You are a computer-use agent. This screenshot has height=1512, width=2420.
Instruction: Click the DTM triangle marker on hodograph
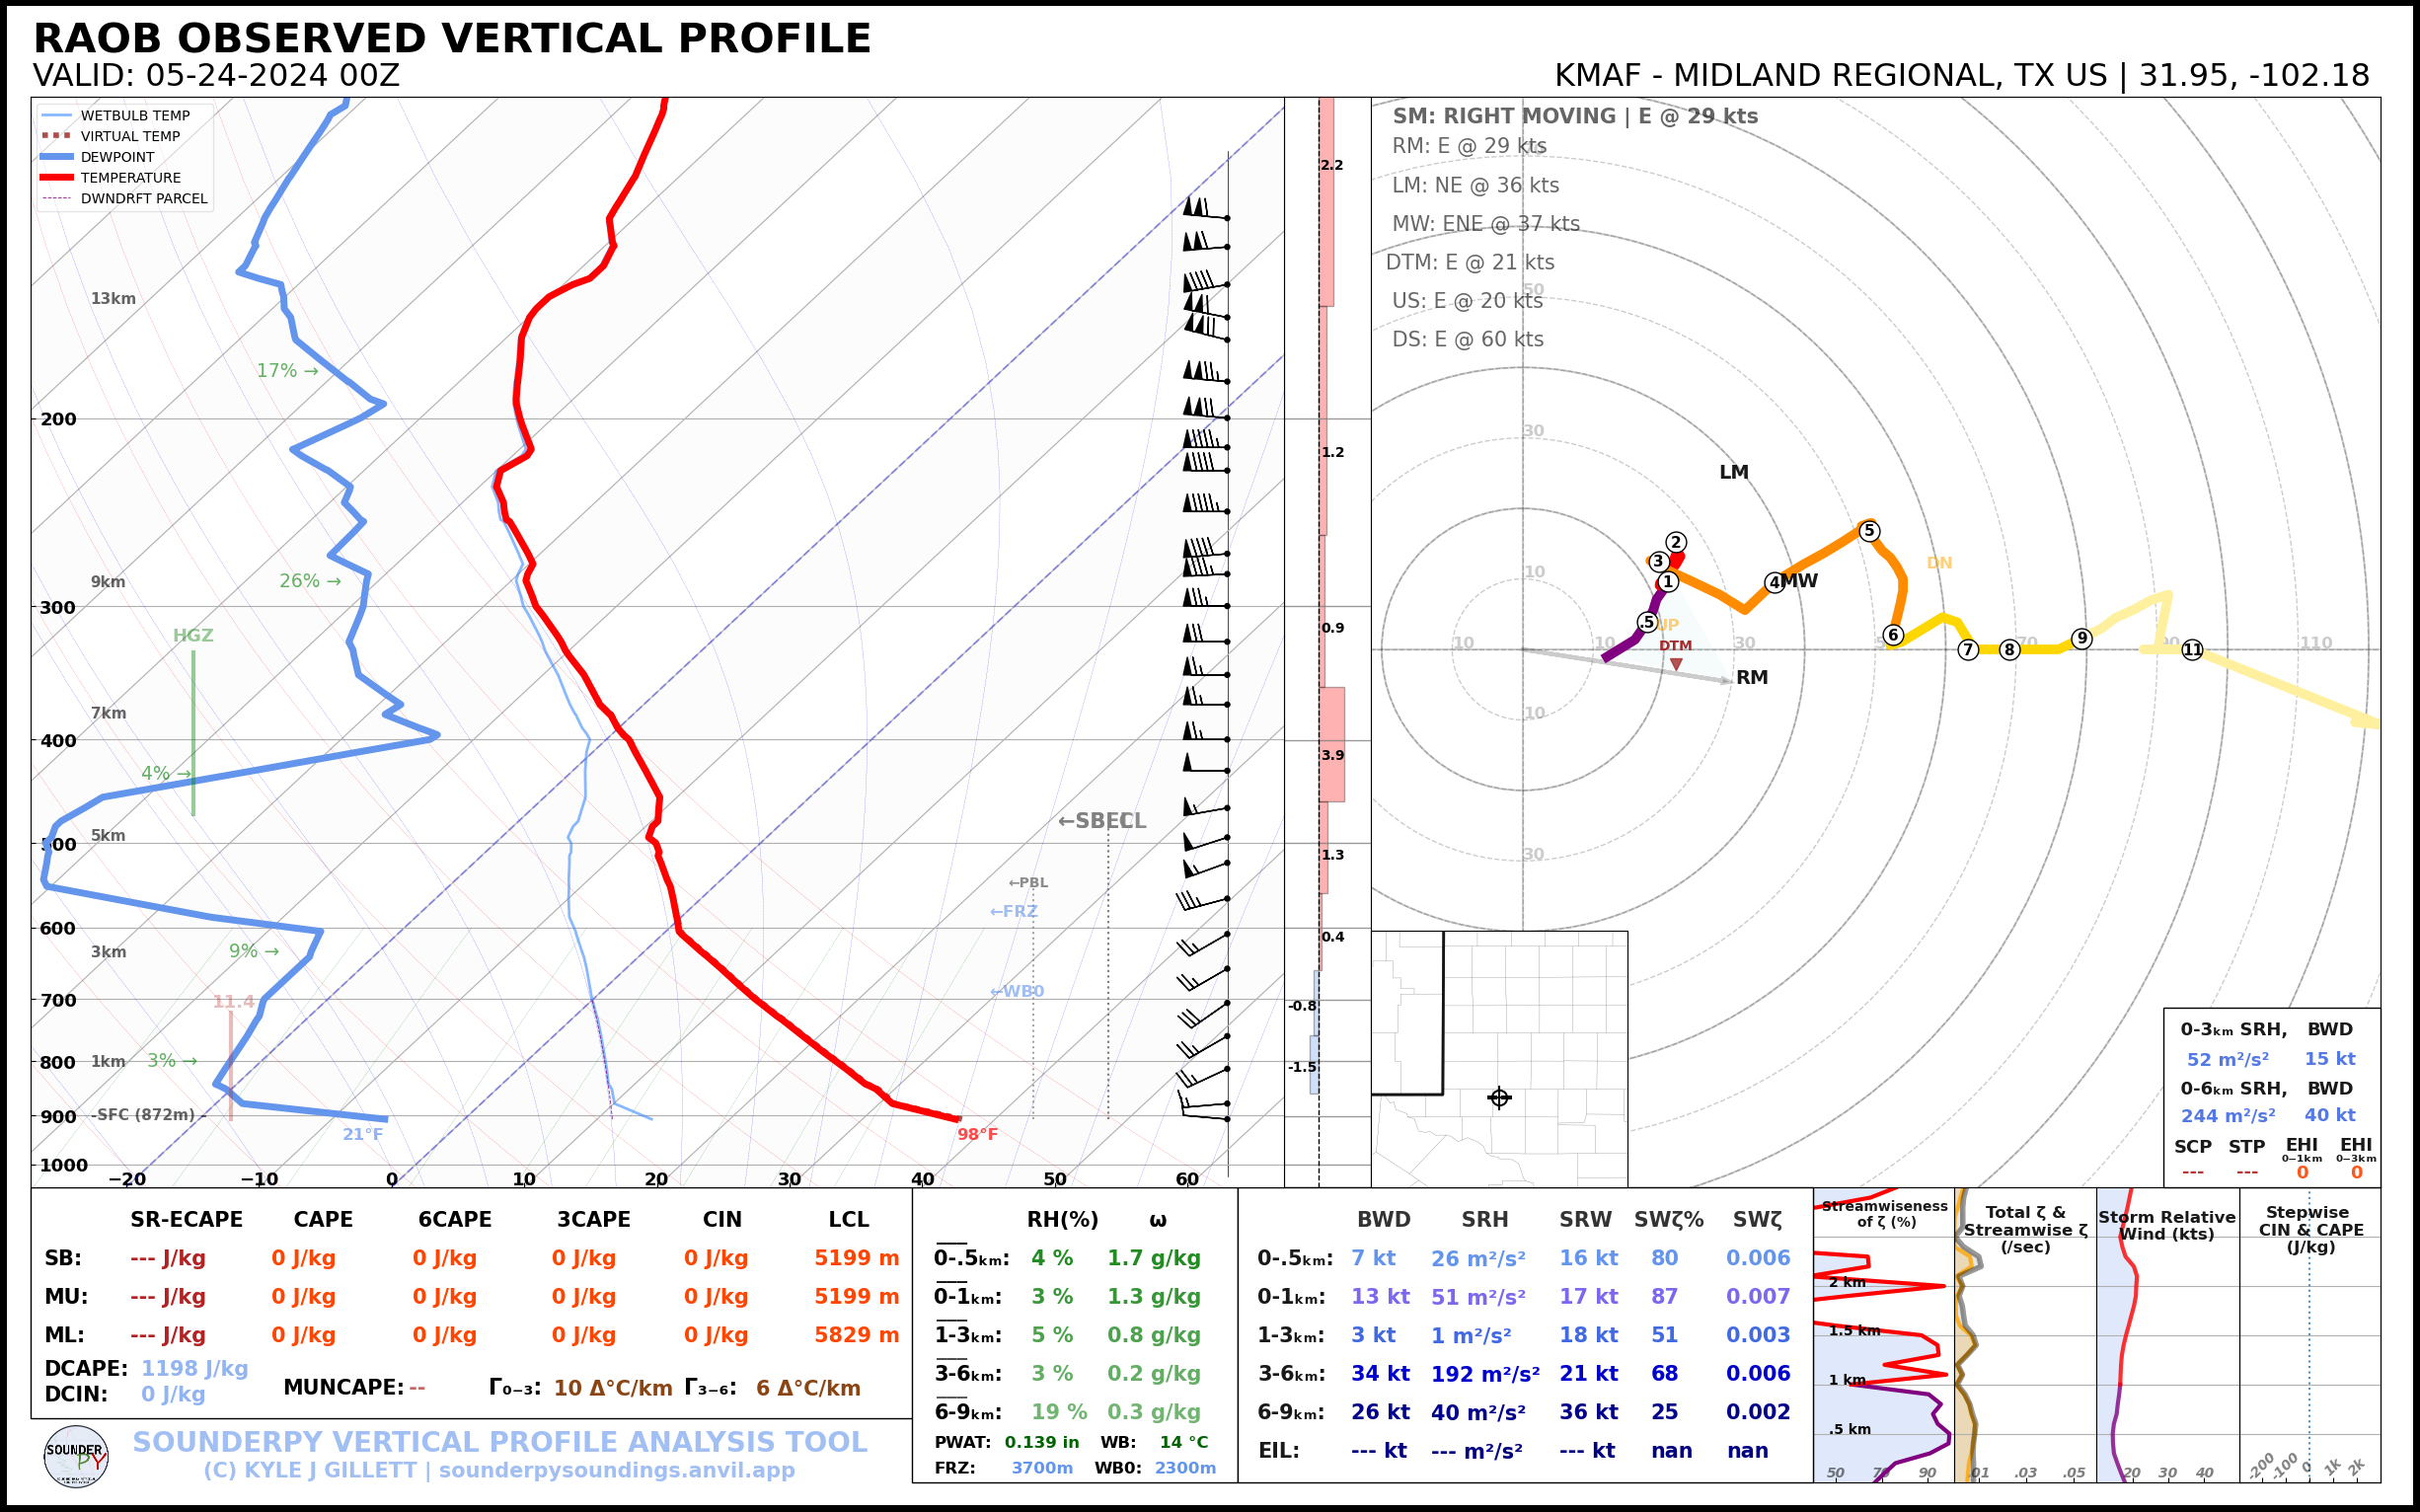coord(1676,664)
